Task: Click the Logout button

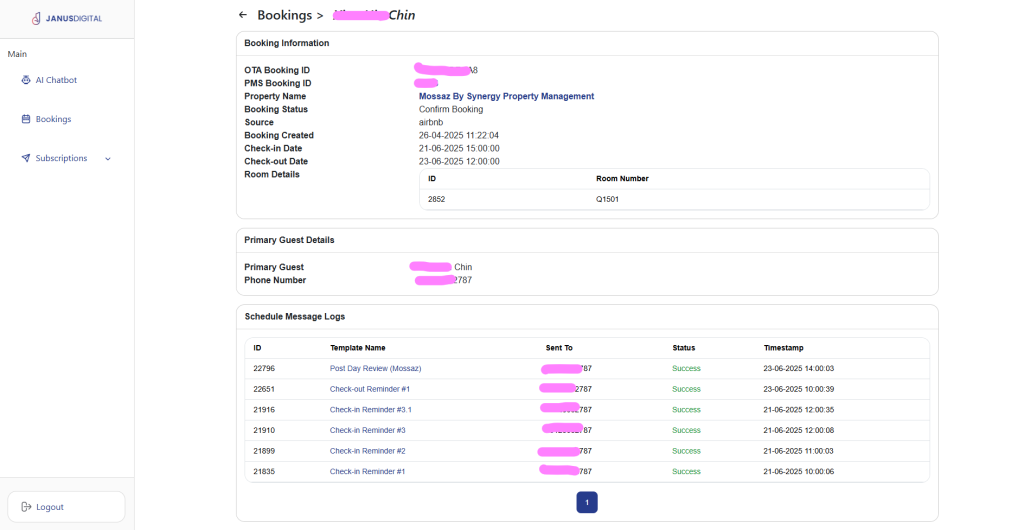Action: click(x=66, y=507)
